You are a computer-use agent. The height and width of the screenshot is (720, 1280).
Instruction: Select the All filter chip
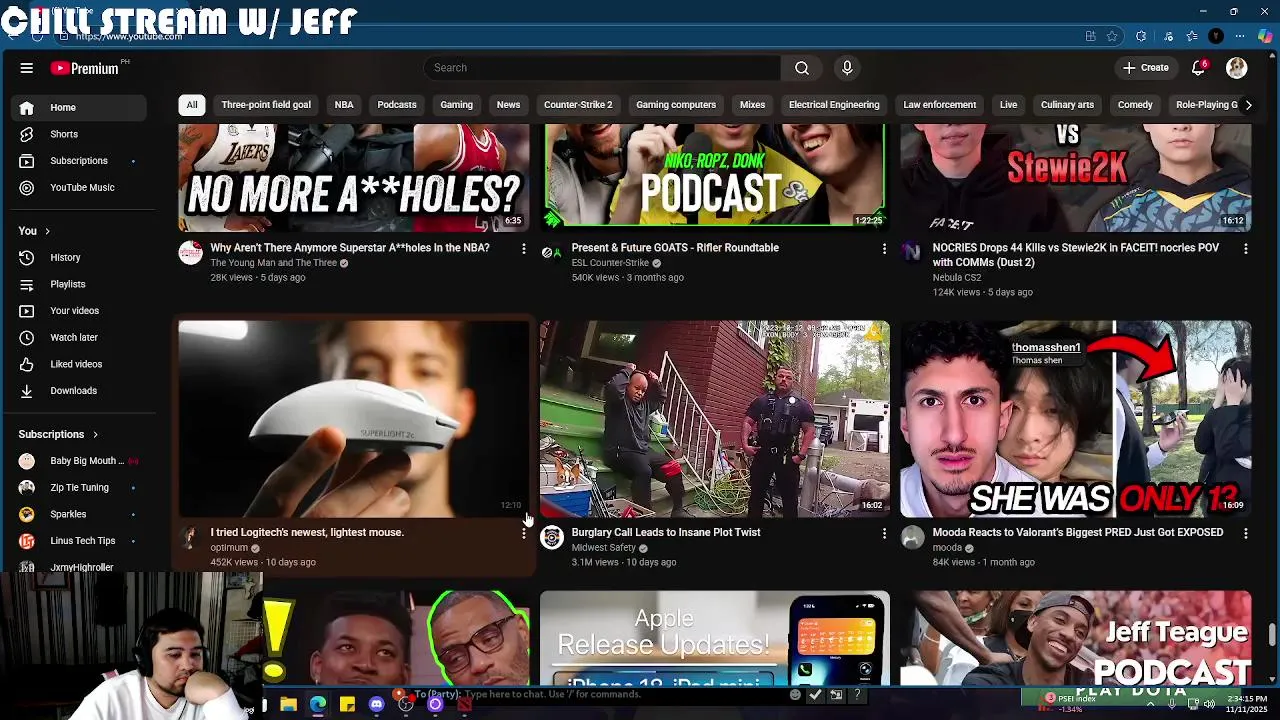tap(192, 105)
